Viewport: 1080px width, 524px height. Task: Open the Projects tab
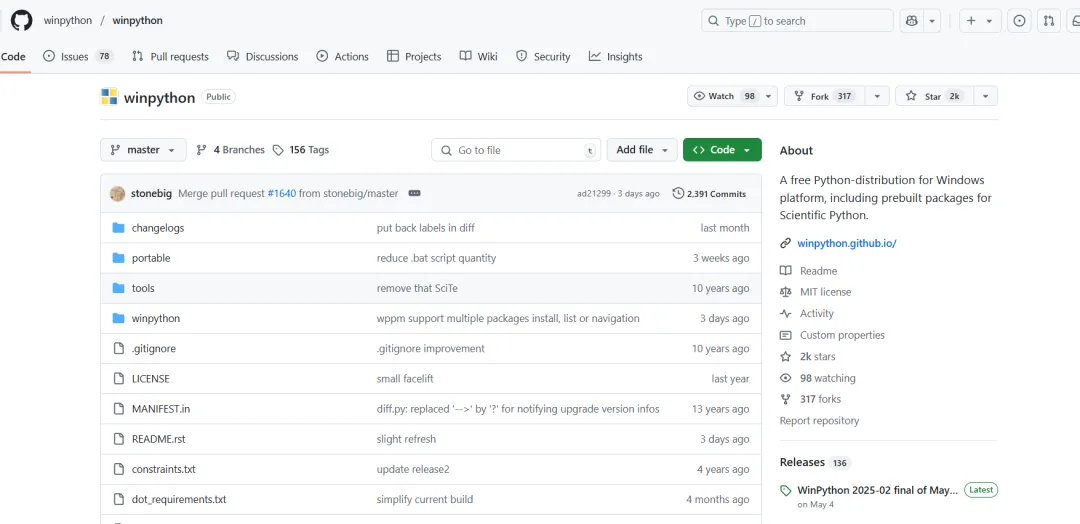[414, 56]
